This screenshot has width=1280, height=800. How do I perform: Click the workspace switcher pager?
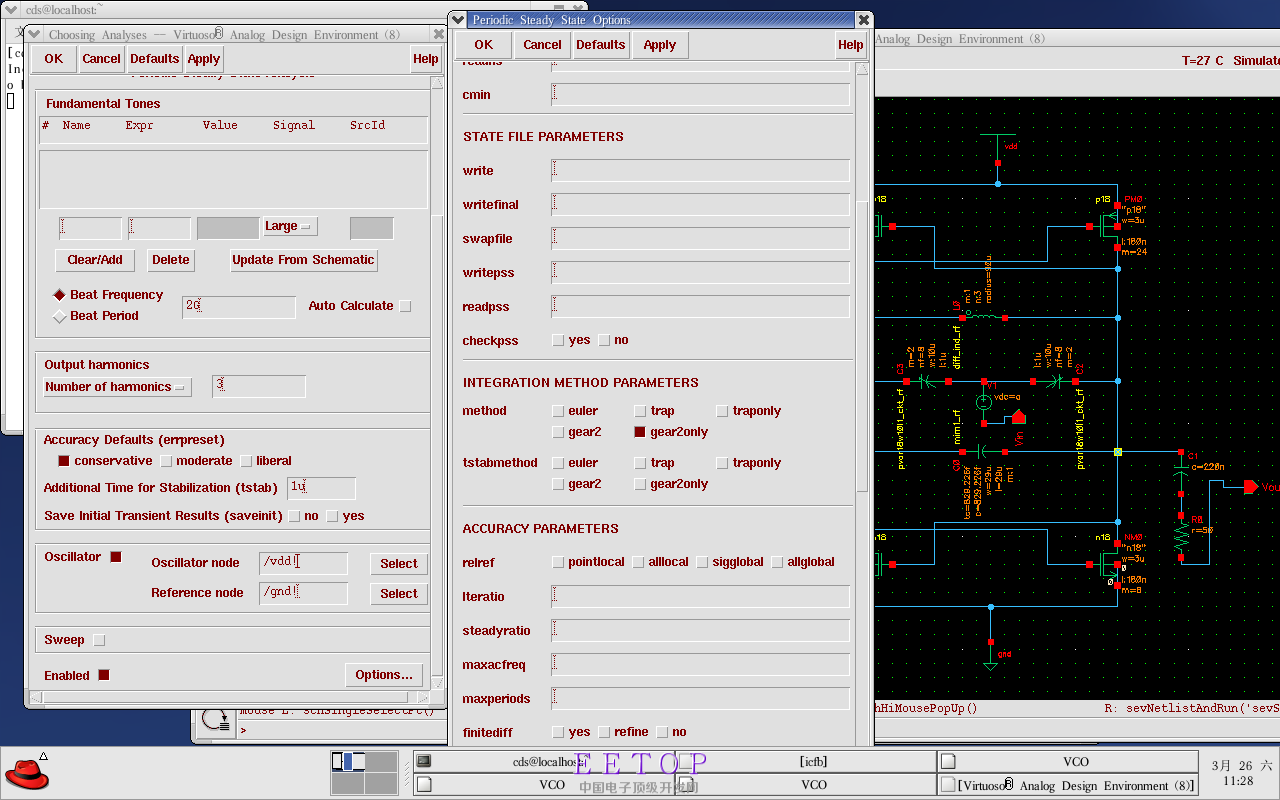click(x=365, y=773)
